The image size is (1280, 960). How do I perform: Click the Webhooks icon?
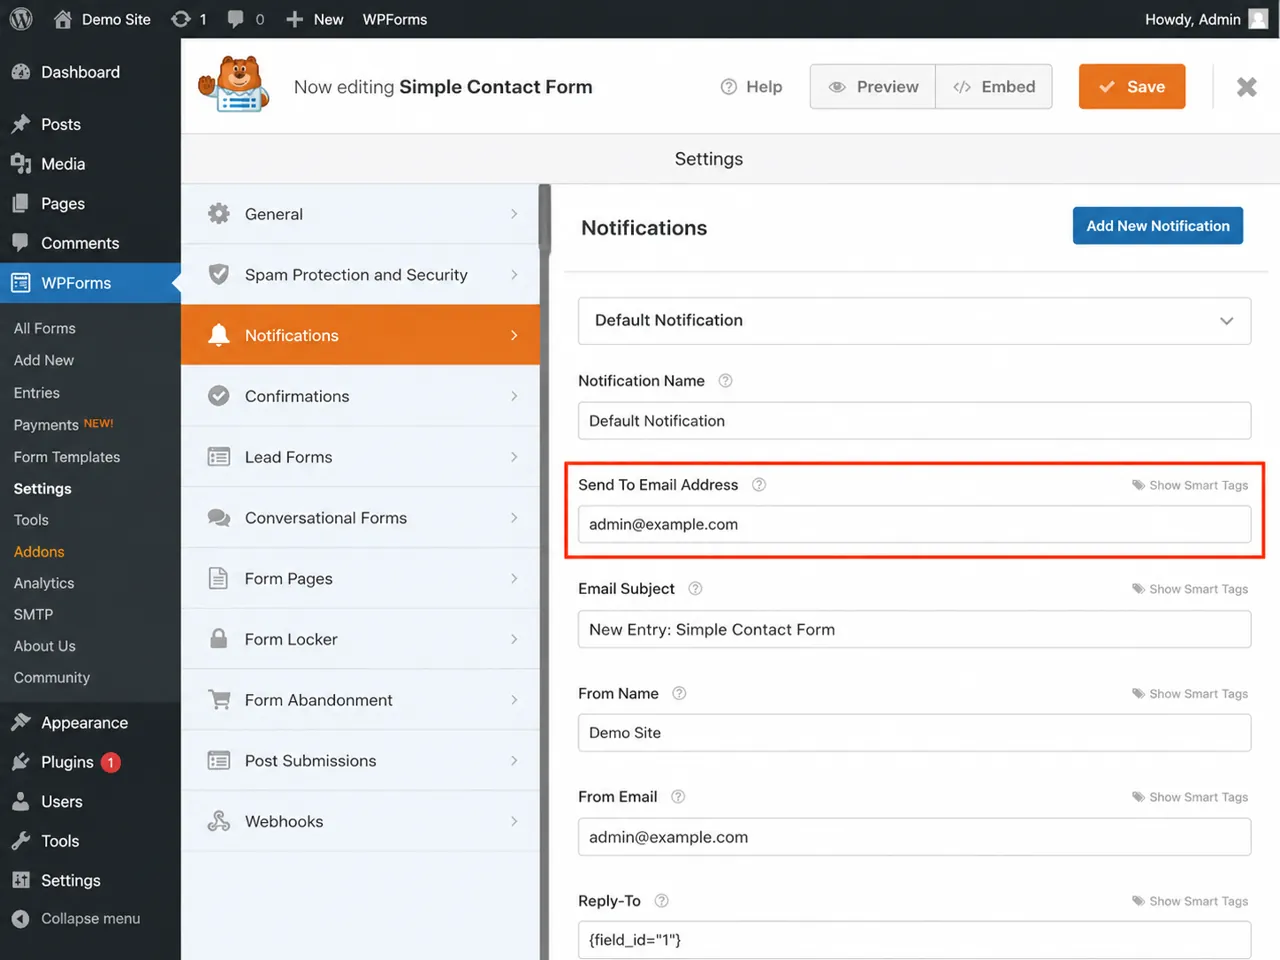point(218,821)
